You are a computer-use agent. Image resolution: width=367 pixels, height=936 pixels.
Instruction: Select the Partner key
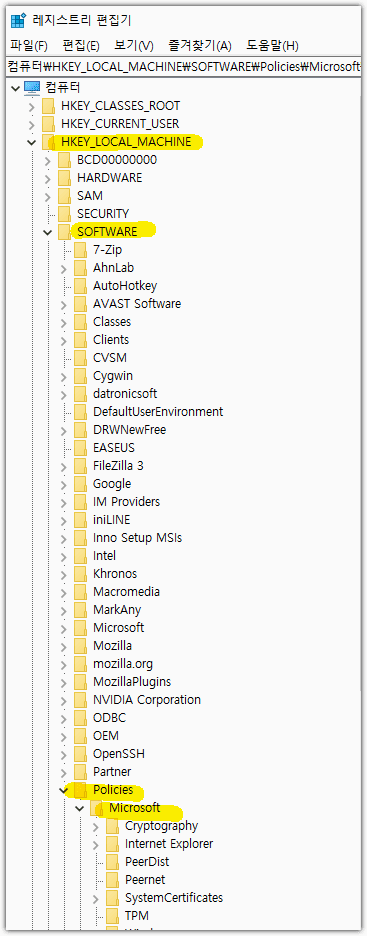click(112, 772)
